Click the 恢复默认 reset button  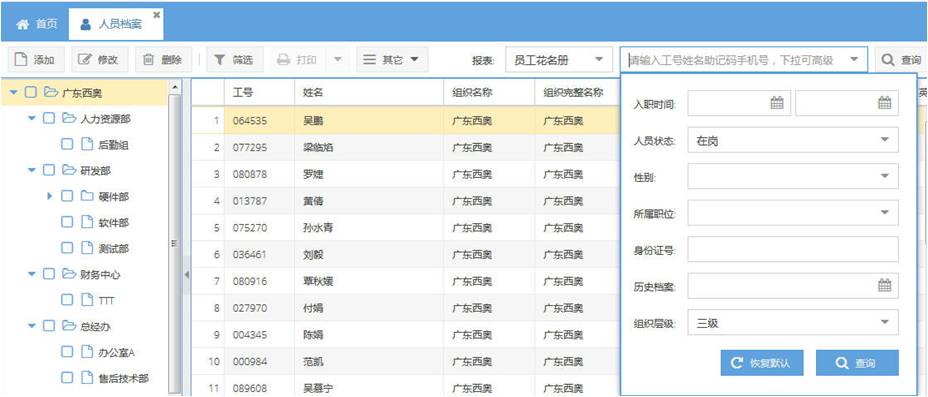pyautogui.click(x=762, y=363)
